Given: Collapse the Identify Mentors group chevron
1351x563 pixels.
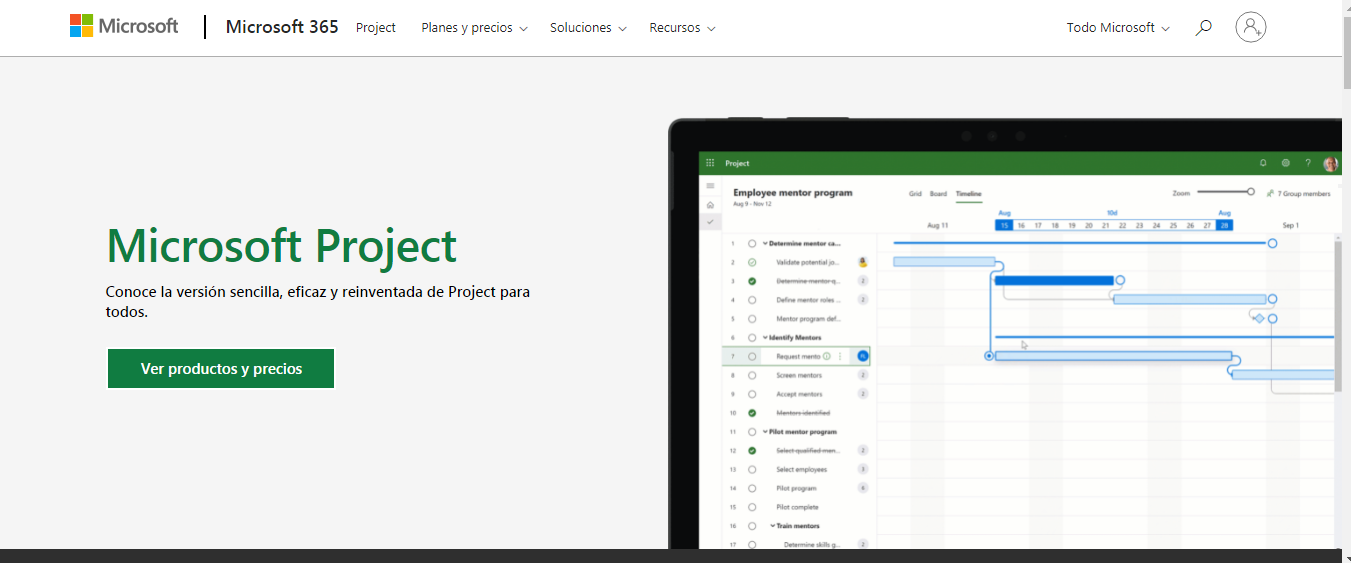Looking at the screenshot, I should pos(765,337).
